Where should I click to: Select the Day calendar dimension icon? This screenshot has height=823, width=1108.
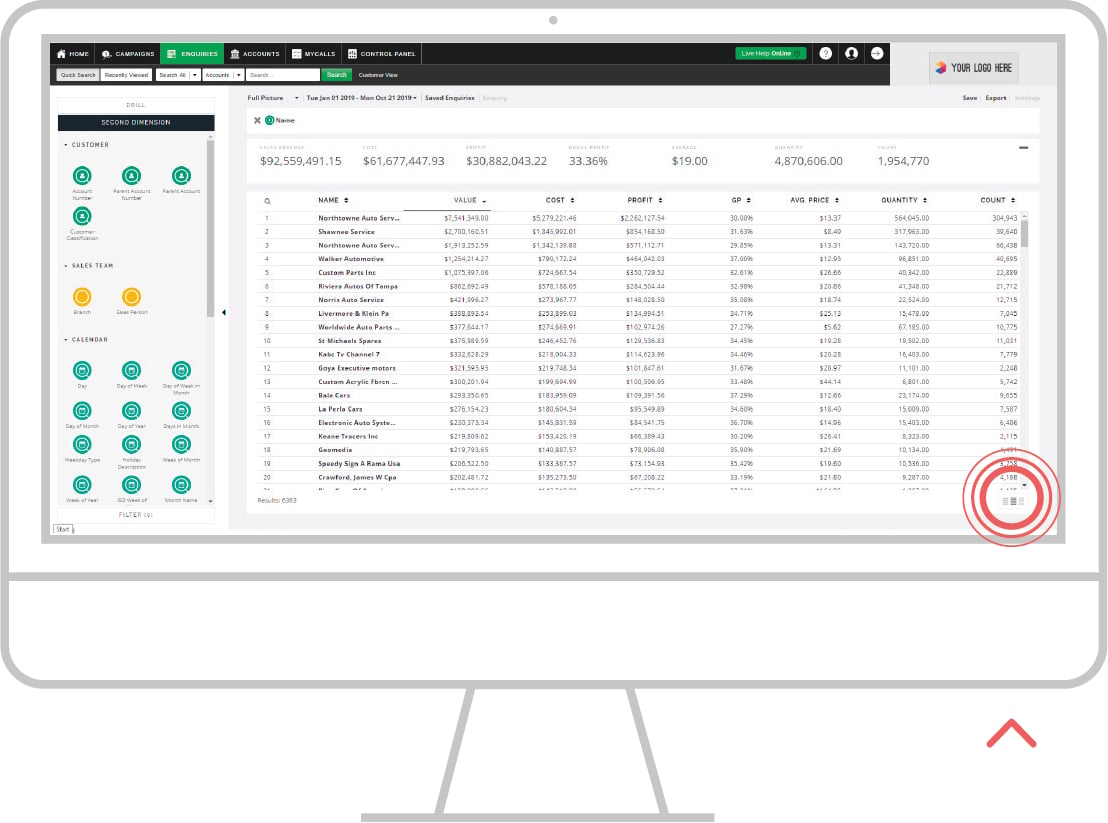coord(82,370)
